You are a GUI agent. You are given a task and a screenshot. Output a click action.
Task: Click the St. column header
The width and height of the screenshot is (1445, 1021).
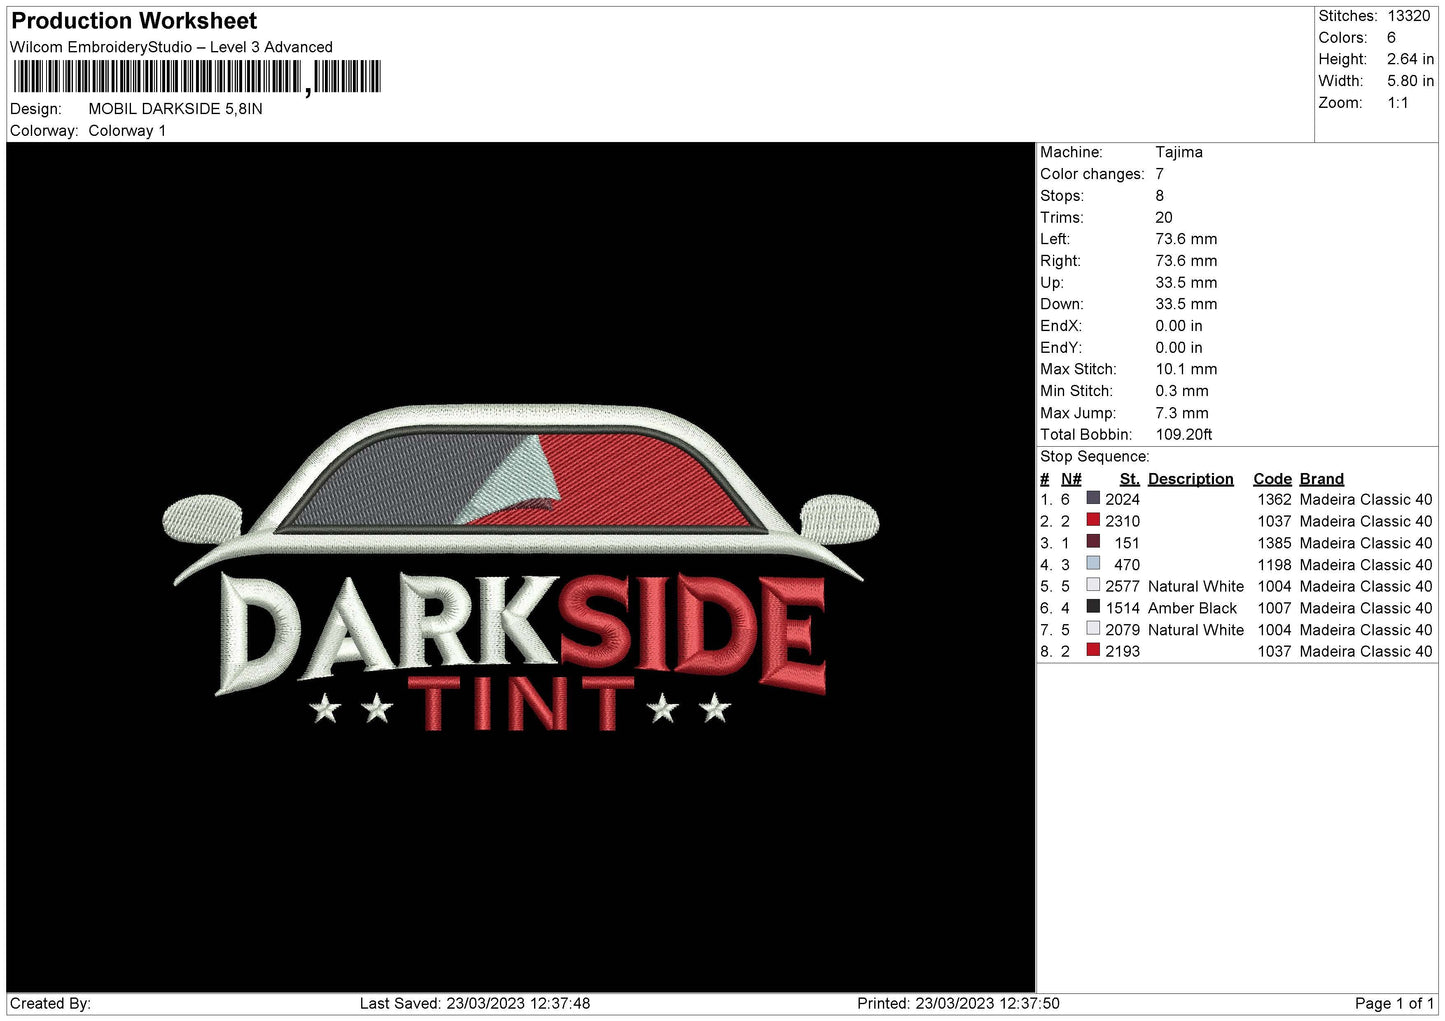(1130, 479)
